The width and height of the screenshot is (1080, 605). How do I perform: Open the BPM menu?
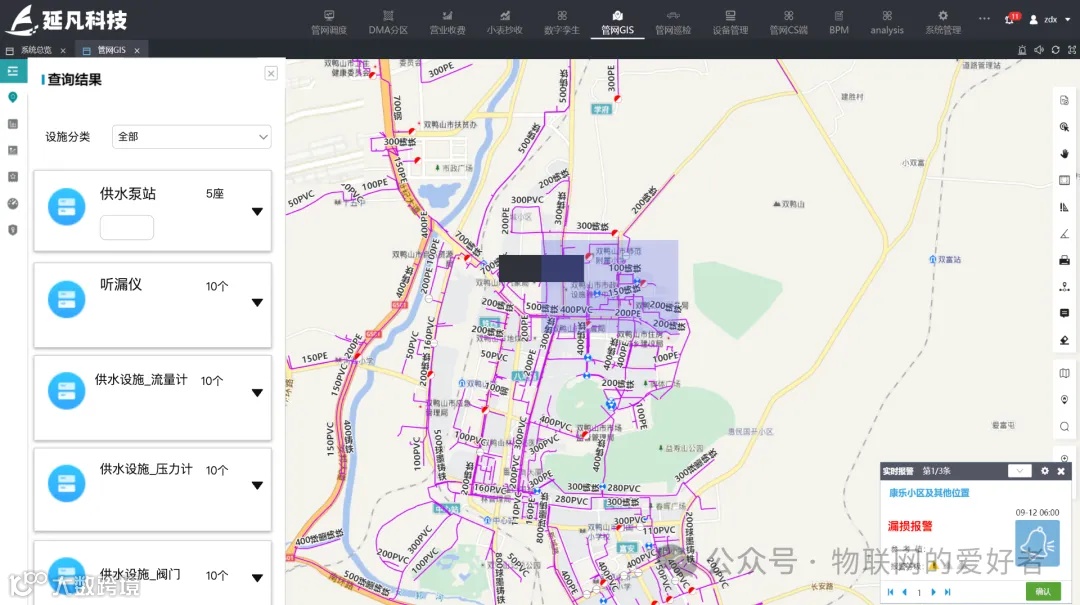click(x=838, y=23)
